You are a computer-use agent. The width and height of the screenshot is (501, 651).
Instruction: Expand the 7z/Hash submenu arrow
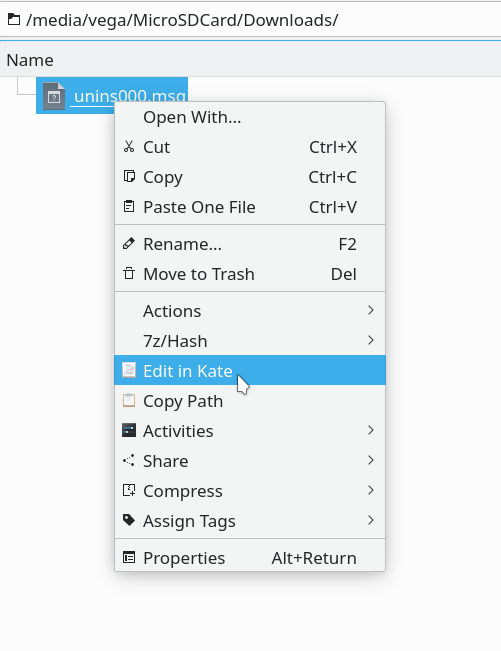point(371,340)
